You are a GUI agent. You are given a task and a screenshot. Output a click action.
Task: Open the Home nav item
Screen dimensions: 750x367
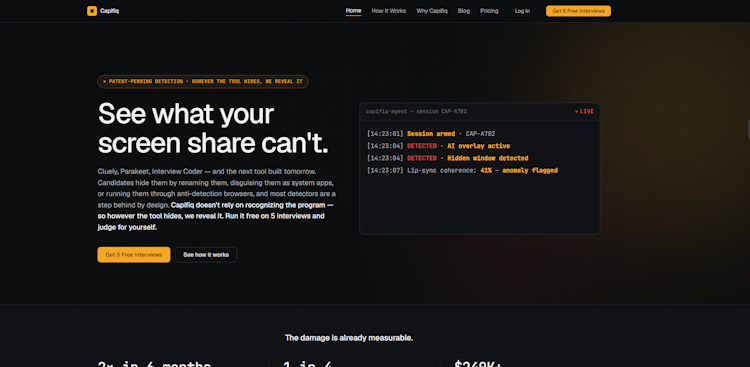pyautogui.click(x=353, y=11)
